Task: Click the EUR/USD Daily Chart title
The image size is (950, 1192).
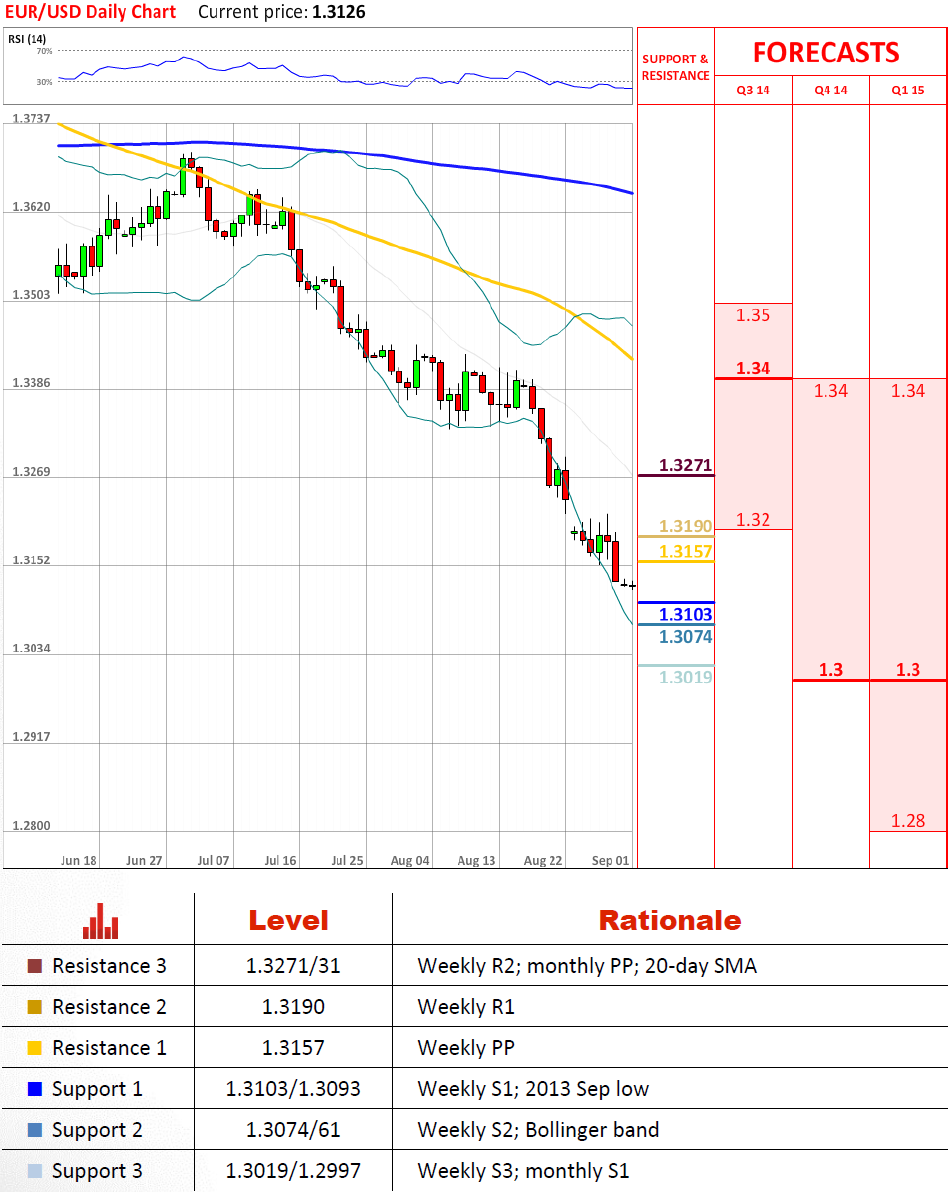Action: [x=90, y=12]
